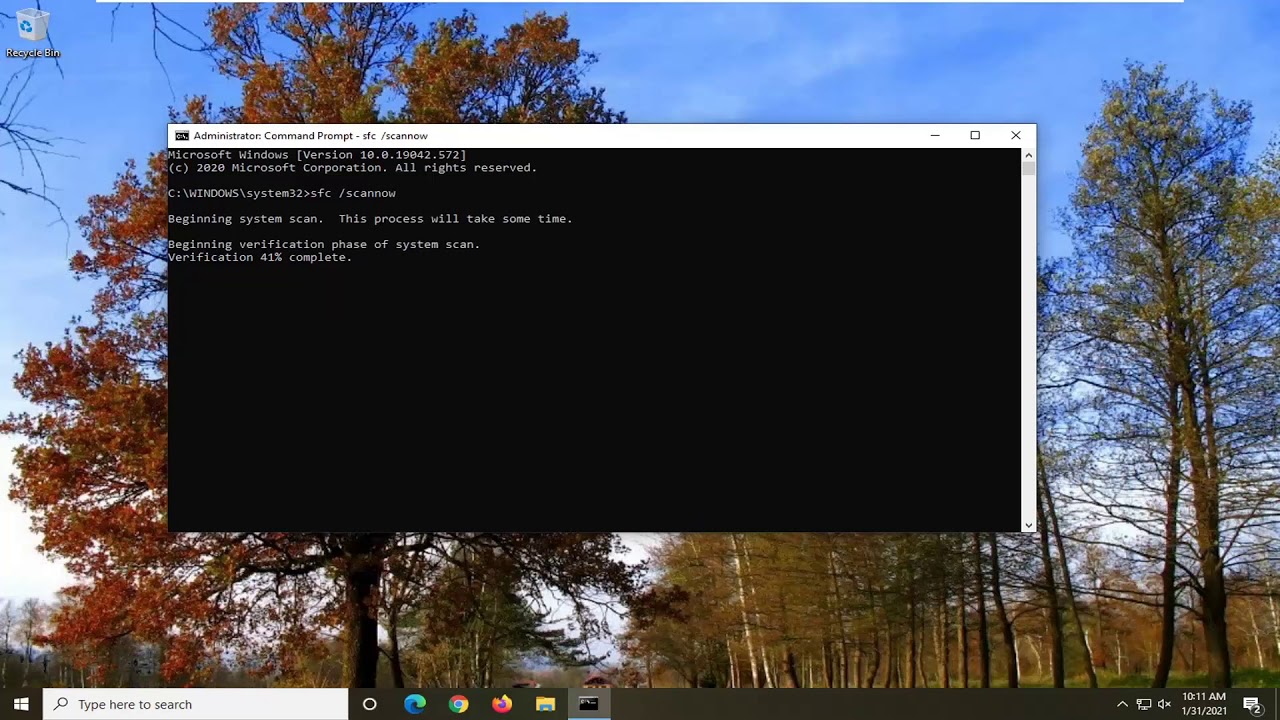Open the clock showing 10:11 AM
The image size is (1280, 720).
pos(1203,704)
